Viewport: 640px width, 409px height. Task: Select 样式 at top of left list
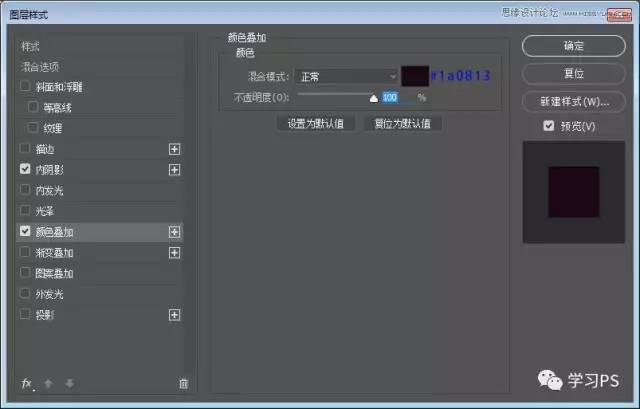click(32, 46)
